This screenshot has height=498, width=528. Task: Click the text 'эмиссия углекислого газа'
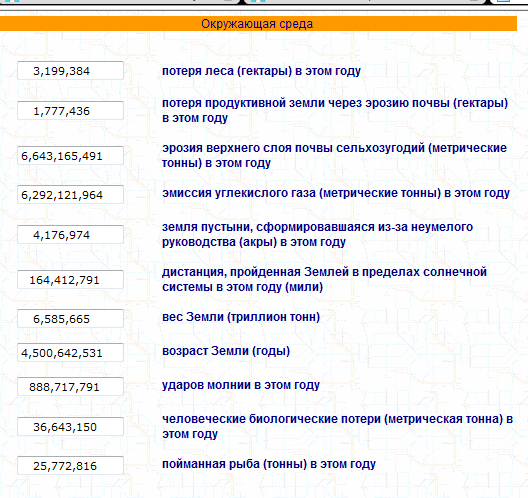click(239, 193)
